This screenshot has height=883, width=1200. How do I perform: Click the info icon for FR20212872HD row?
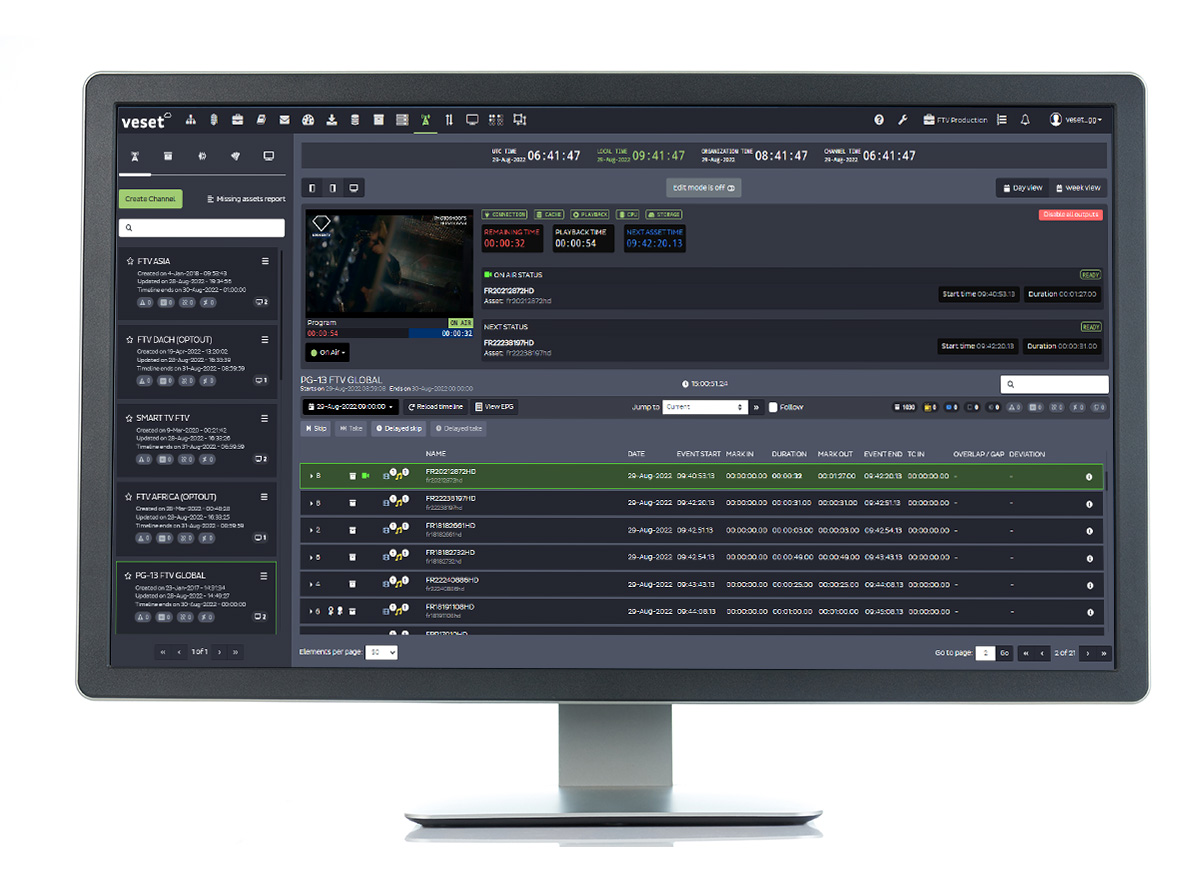(x=1089, y=477)
